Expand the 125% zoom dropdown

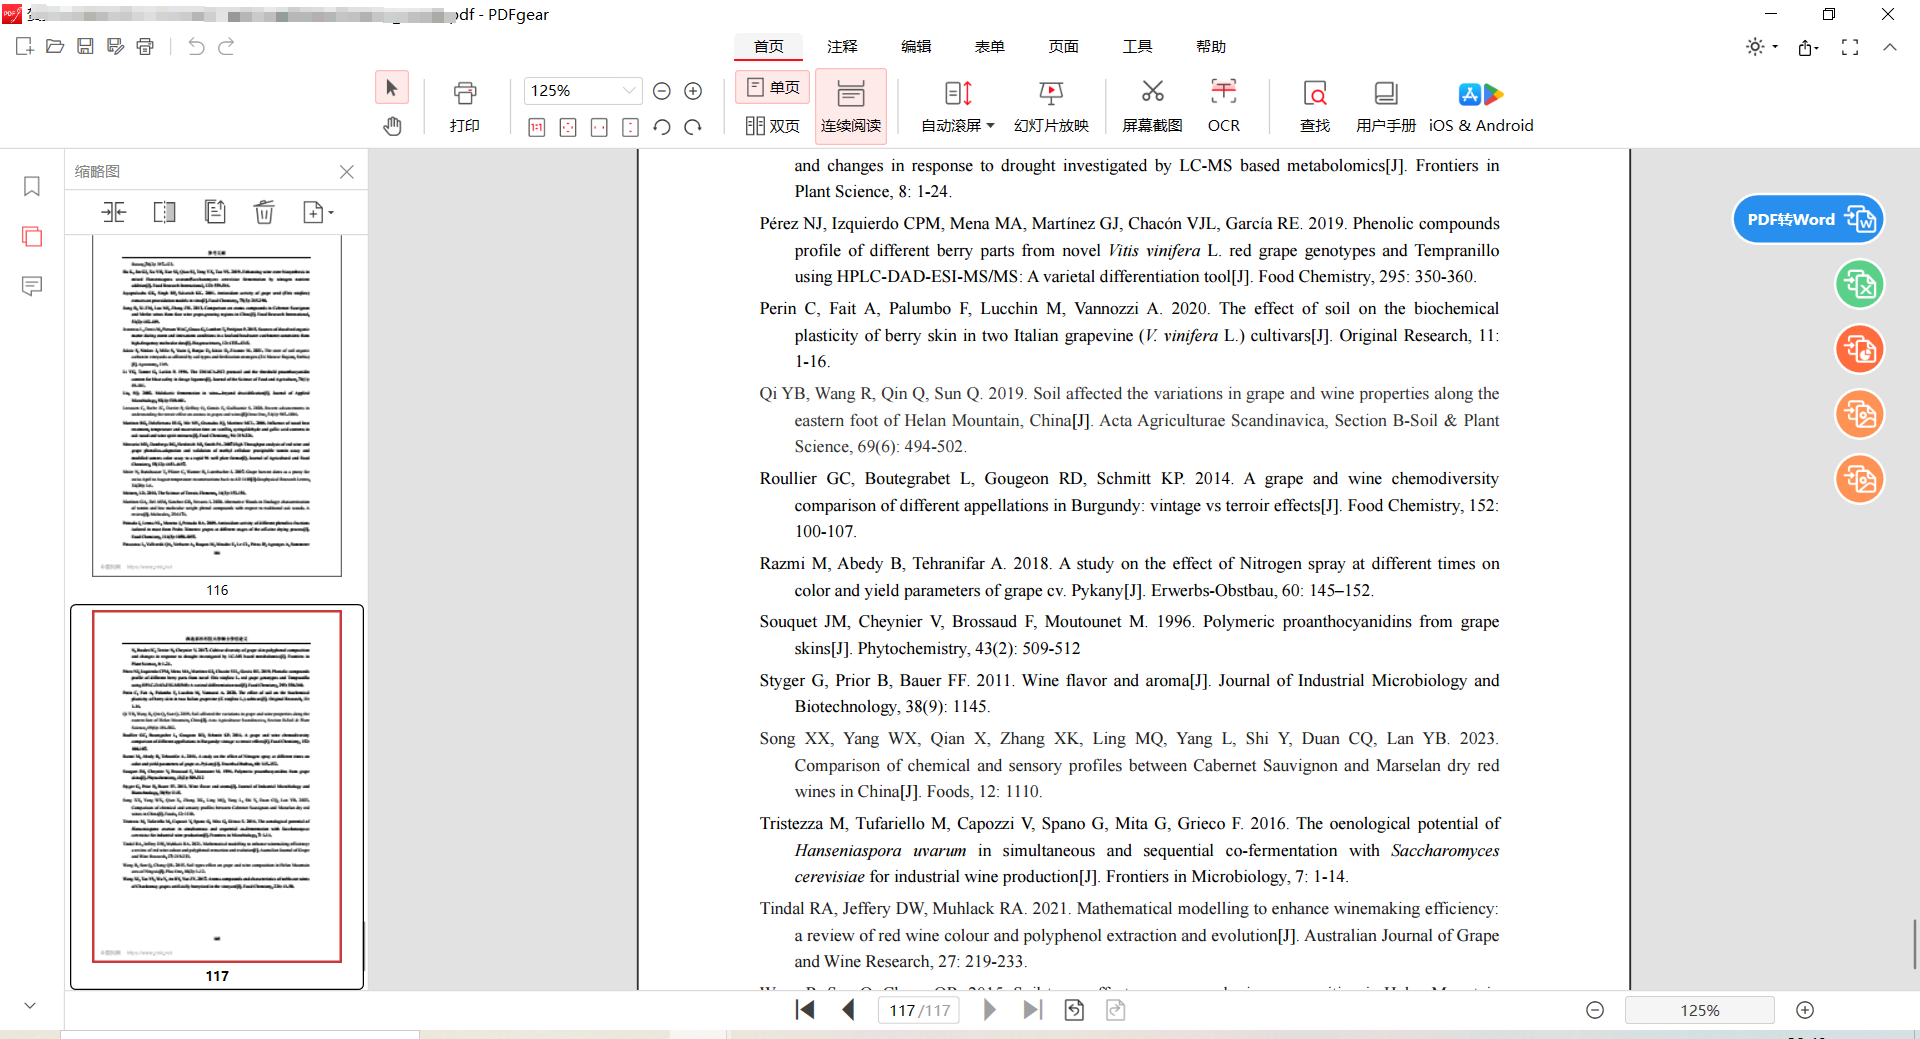(629, 91)
